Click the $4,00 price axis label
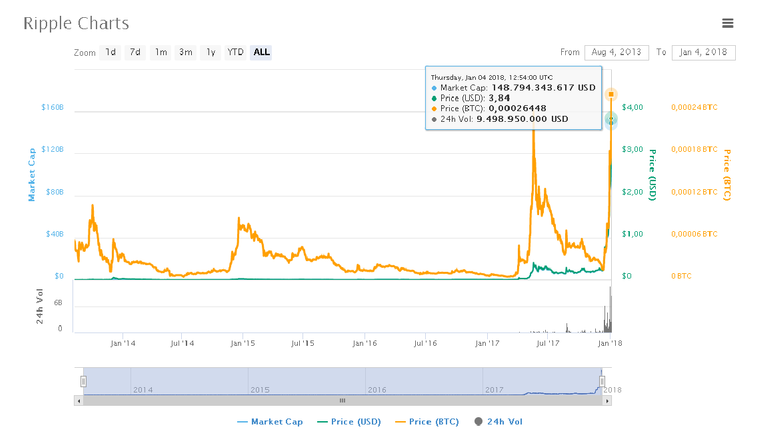The height and width of the screenshot is (432, 768). [632, 107]
